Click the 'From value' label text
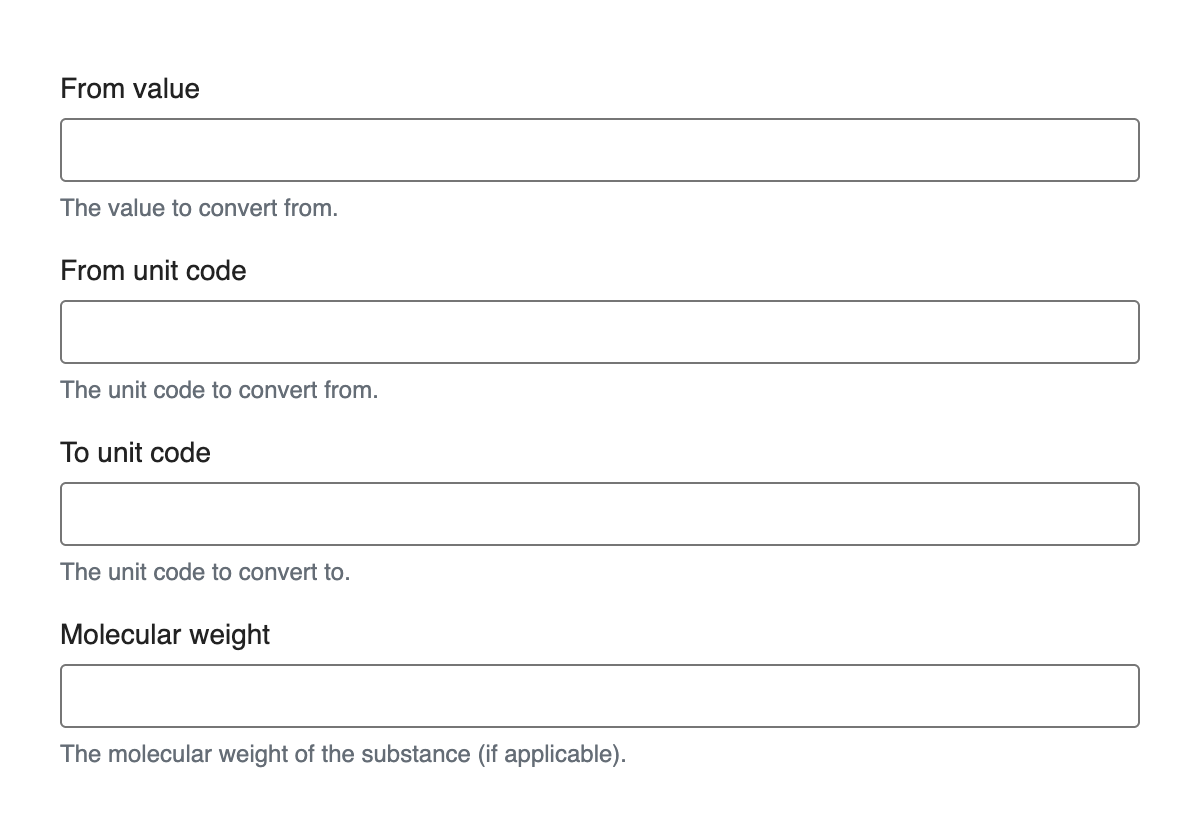This screenshot has width=1200, height=840. click(130, 89)
